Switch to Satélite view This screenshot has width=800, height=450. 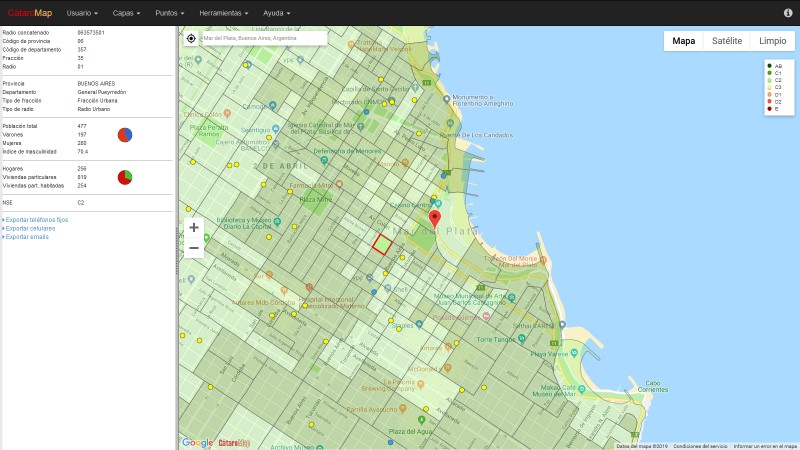click(727, 41)
